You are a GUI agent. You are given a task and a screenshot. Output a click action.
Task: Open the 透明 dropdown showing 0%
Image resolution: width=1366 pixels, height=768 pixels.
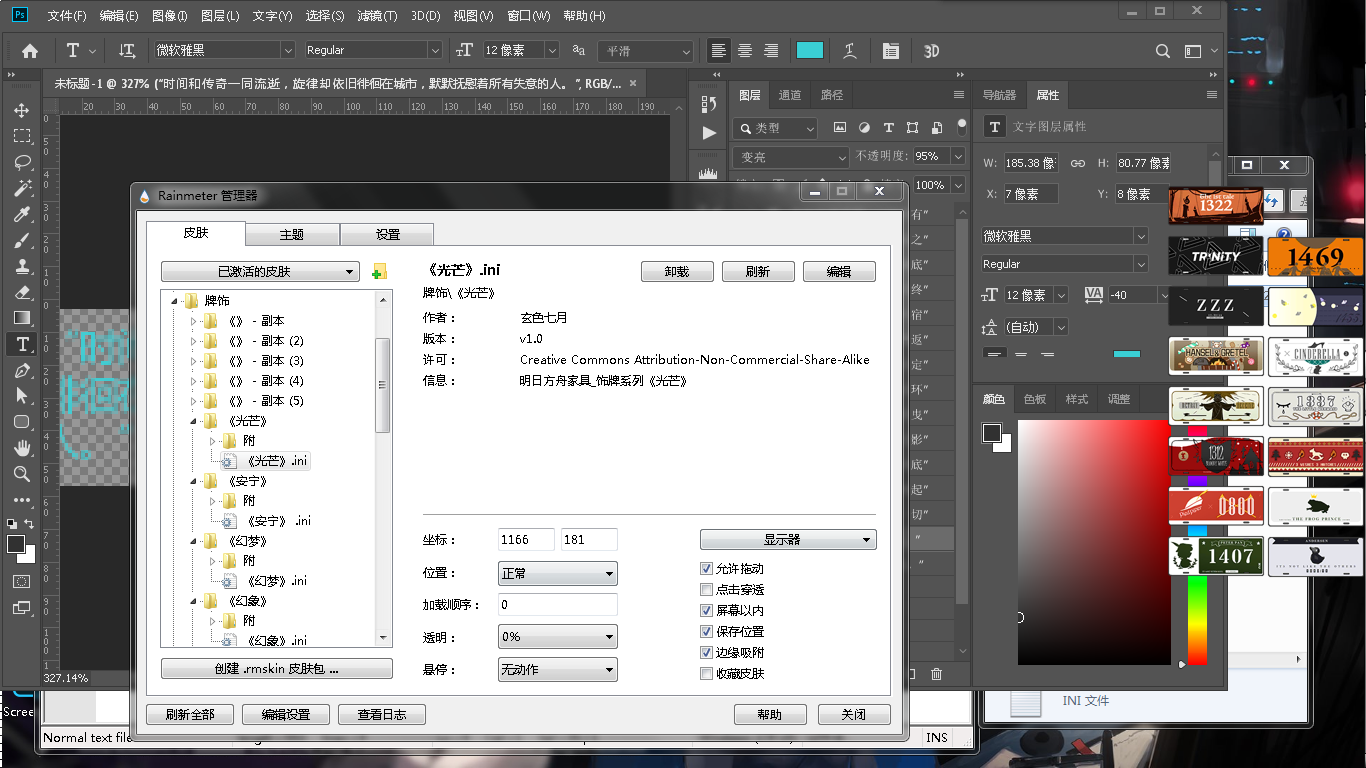[x=558, y=637]
